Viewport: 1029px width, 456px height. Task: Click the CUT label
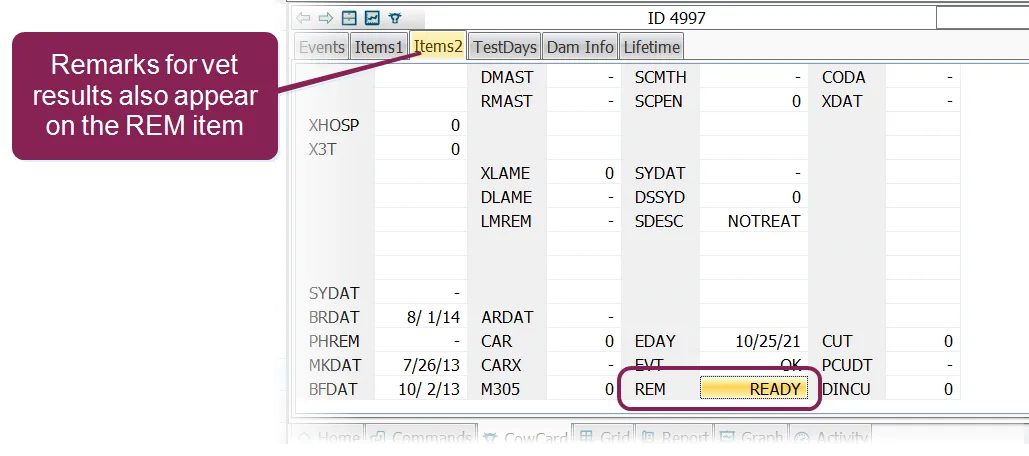837,342
